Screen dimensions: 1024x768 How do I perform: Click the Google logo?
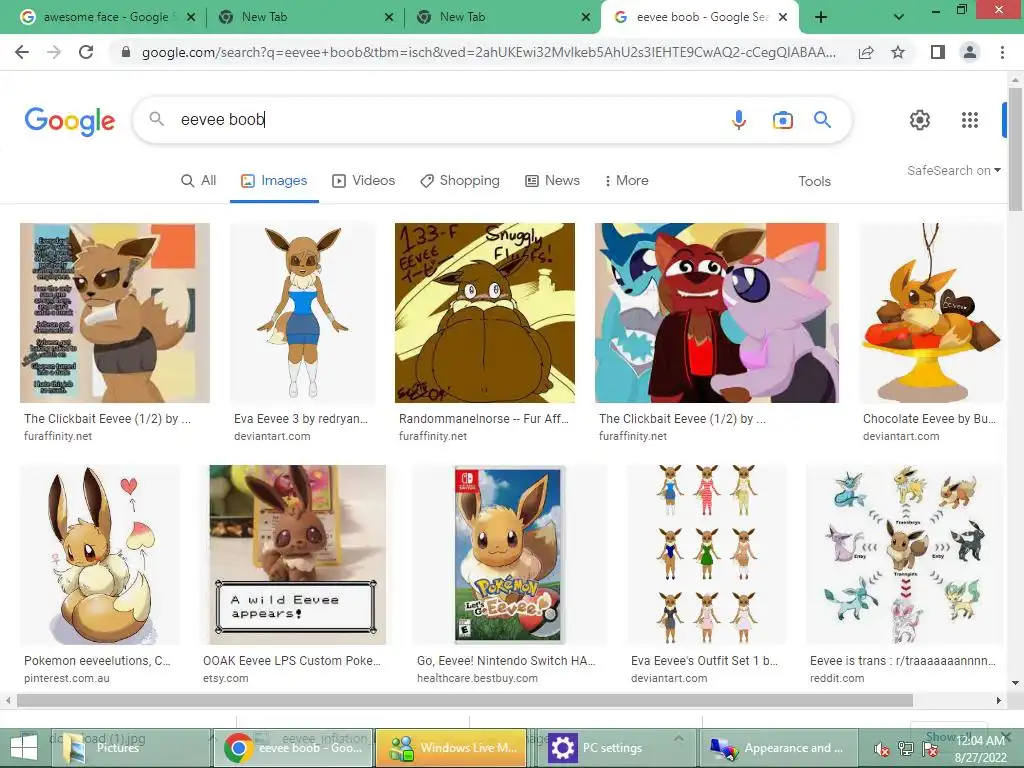click(69, 121)
